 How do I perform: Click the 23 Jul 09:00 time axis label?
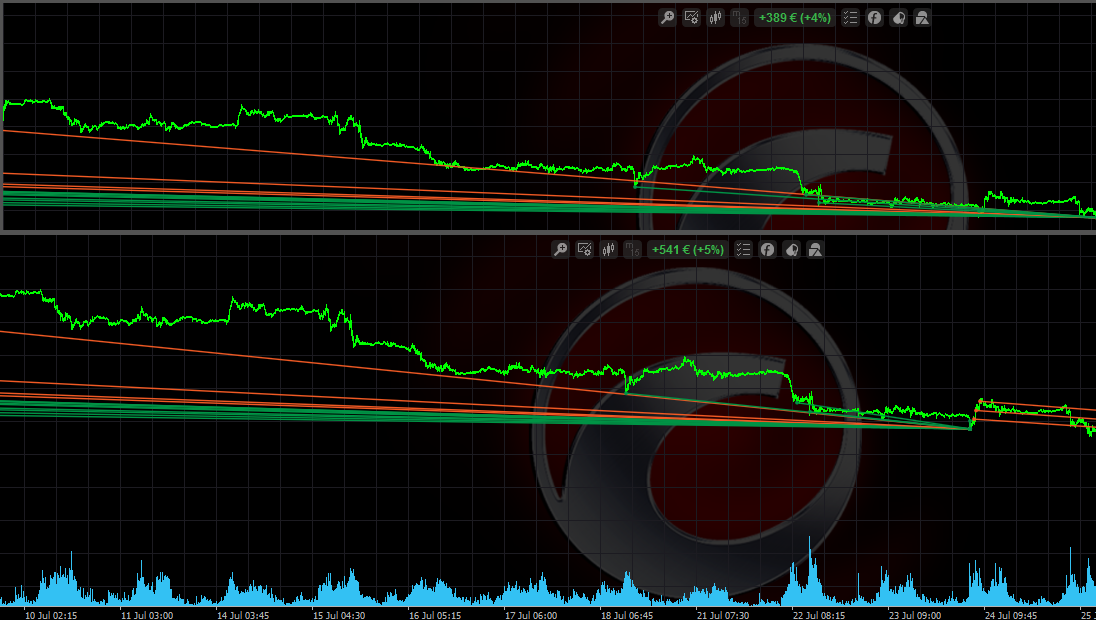tap(915, 614)
